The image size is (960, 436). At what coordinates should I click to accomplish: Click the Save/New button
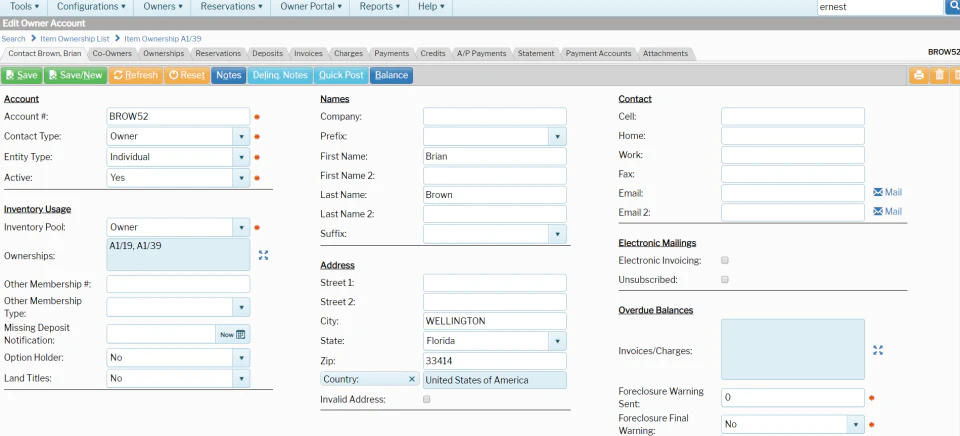coord(76,75)
